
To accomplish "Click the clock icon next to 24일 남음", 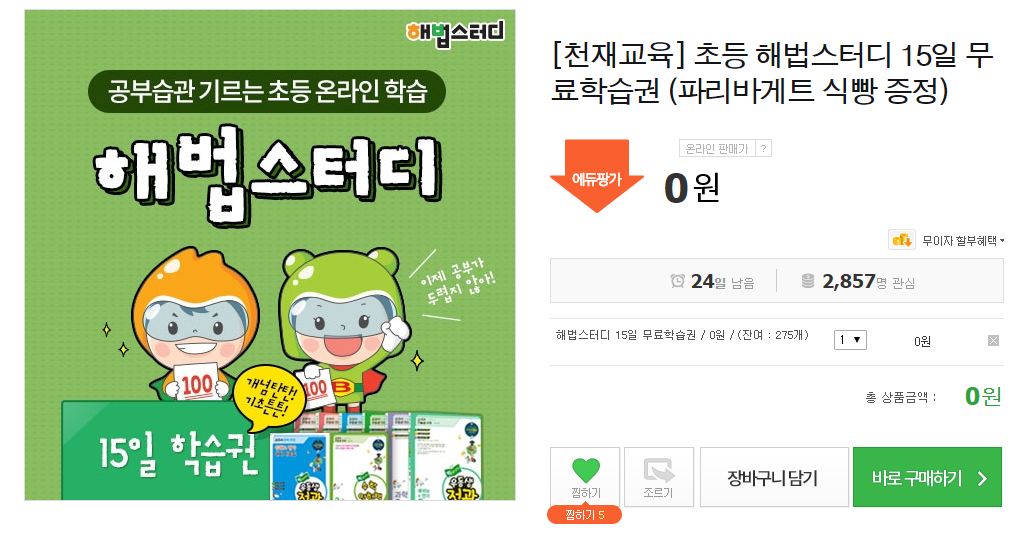I will tap(677, 281).
